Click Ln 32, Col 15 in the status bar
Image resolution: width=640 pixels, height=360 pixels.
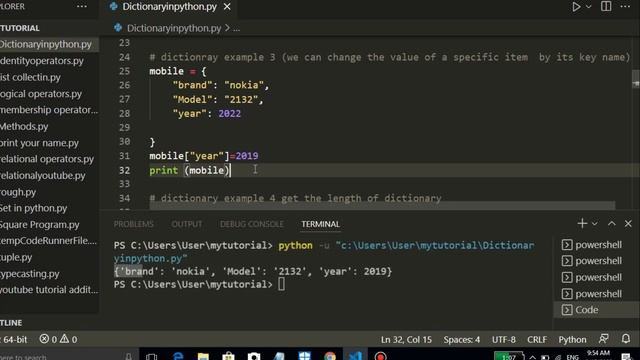point(406,340)
